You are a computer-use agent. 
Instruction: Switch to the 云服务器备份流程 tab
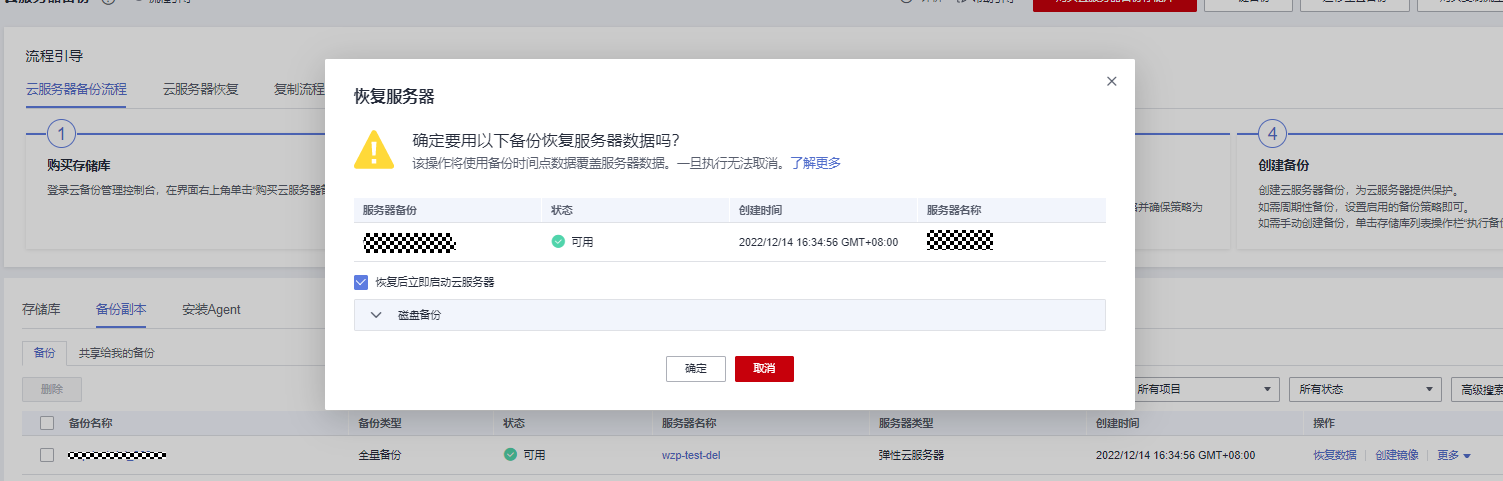click(76, 89)
